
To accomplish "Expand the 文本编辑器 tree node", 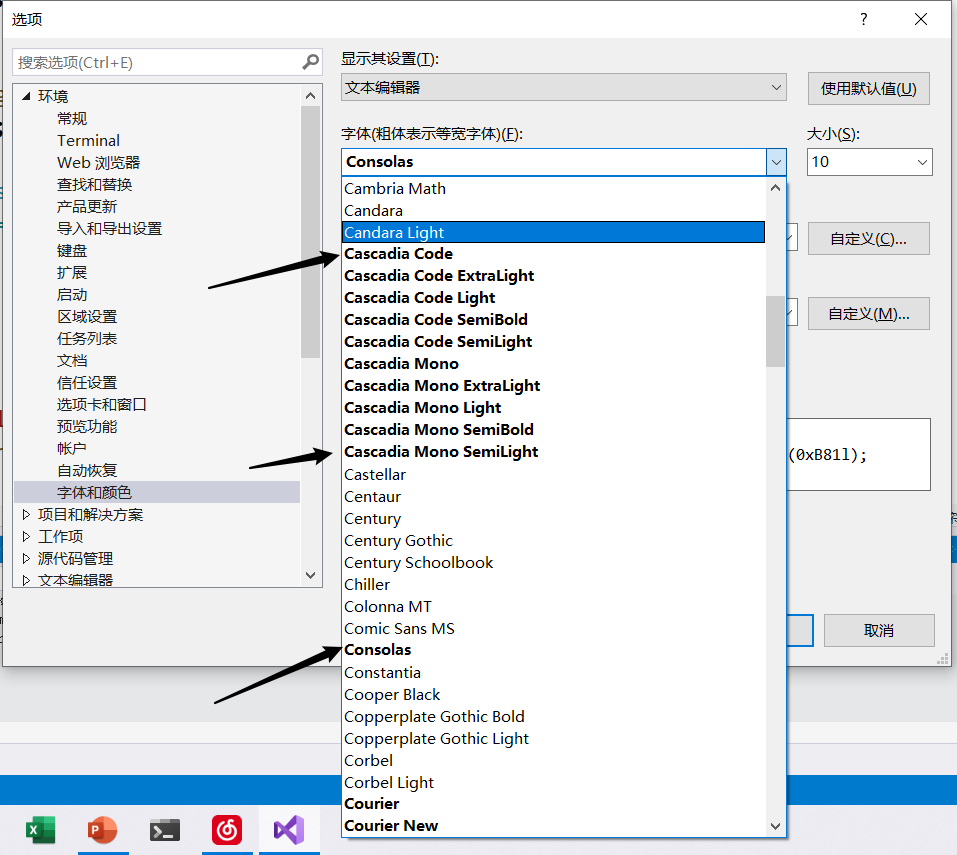I will (x=26, y=580).
